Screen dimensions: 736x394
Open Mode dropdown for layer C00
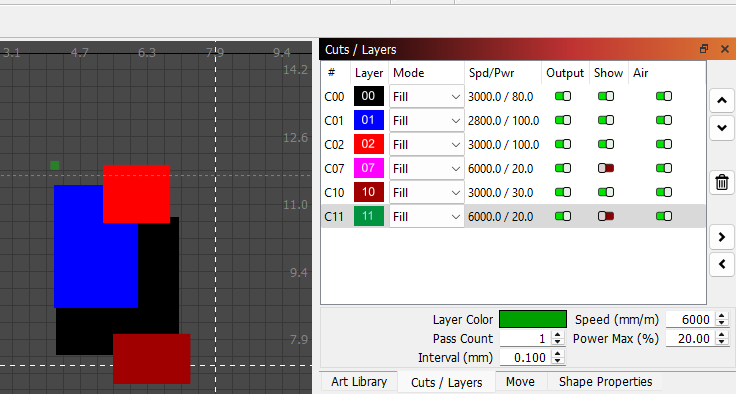(426, 97)
